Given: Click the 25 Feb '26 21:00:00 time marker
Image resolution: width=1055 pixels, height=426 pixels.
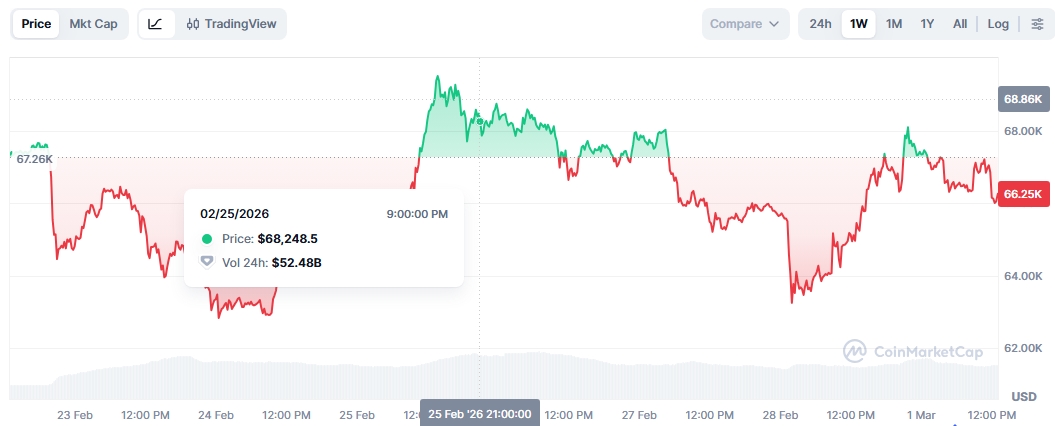Looking at the screenshot, I should [x=479, y=413].
